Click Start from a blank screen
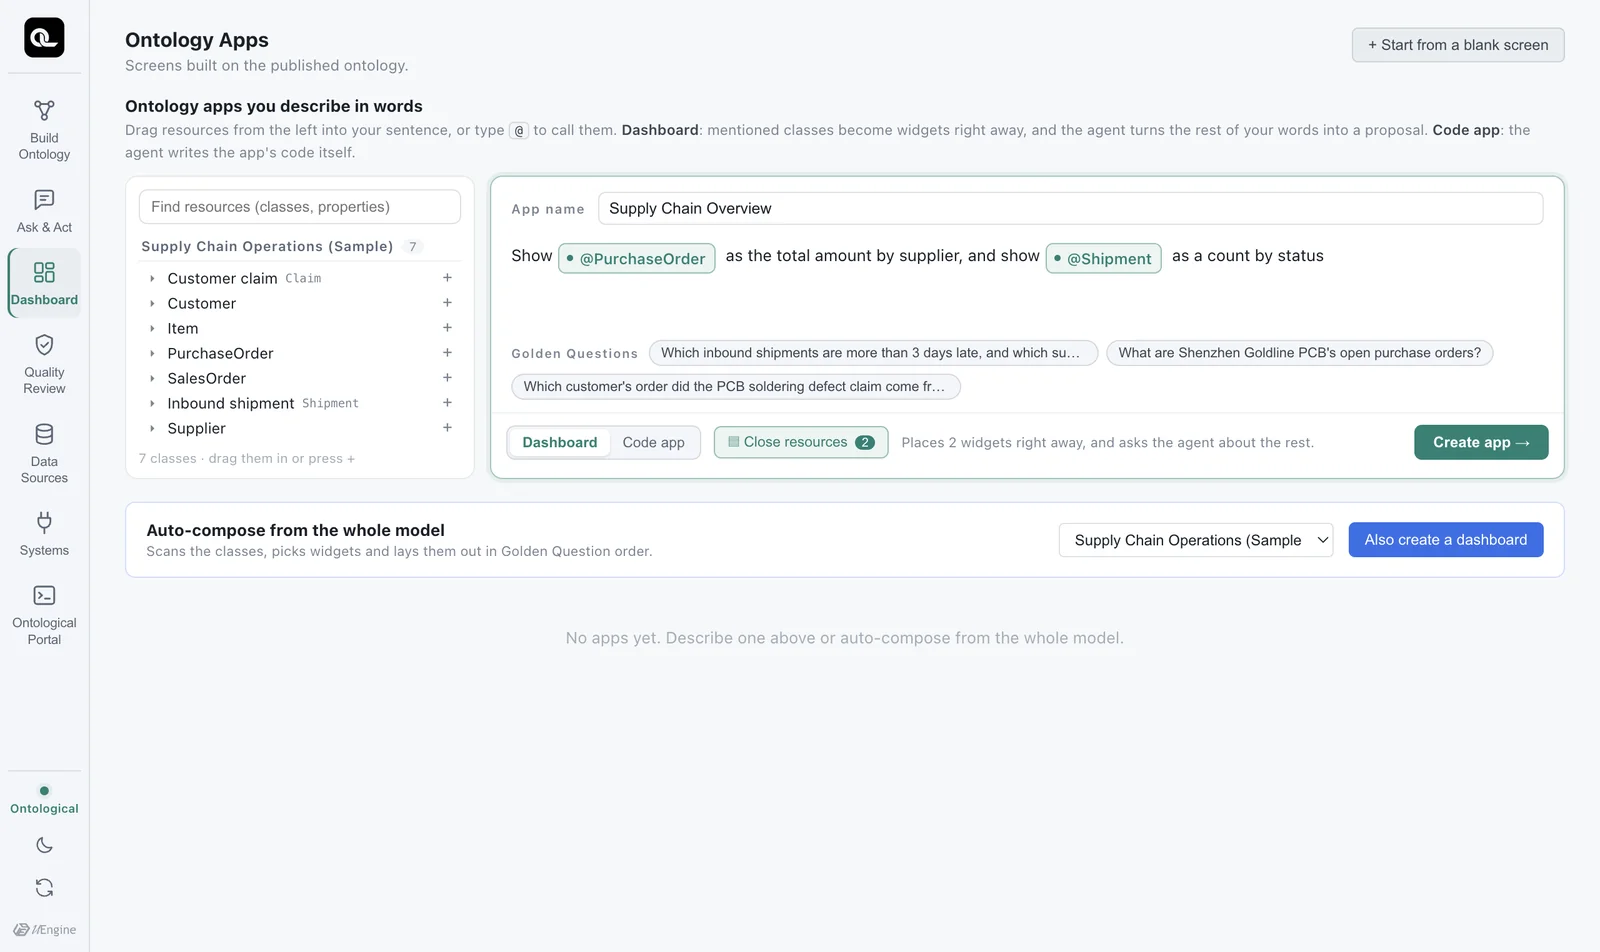This screenshot has height=952, width=1600. click(1458, 45)
